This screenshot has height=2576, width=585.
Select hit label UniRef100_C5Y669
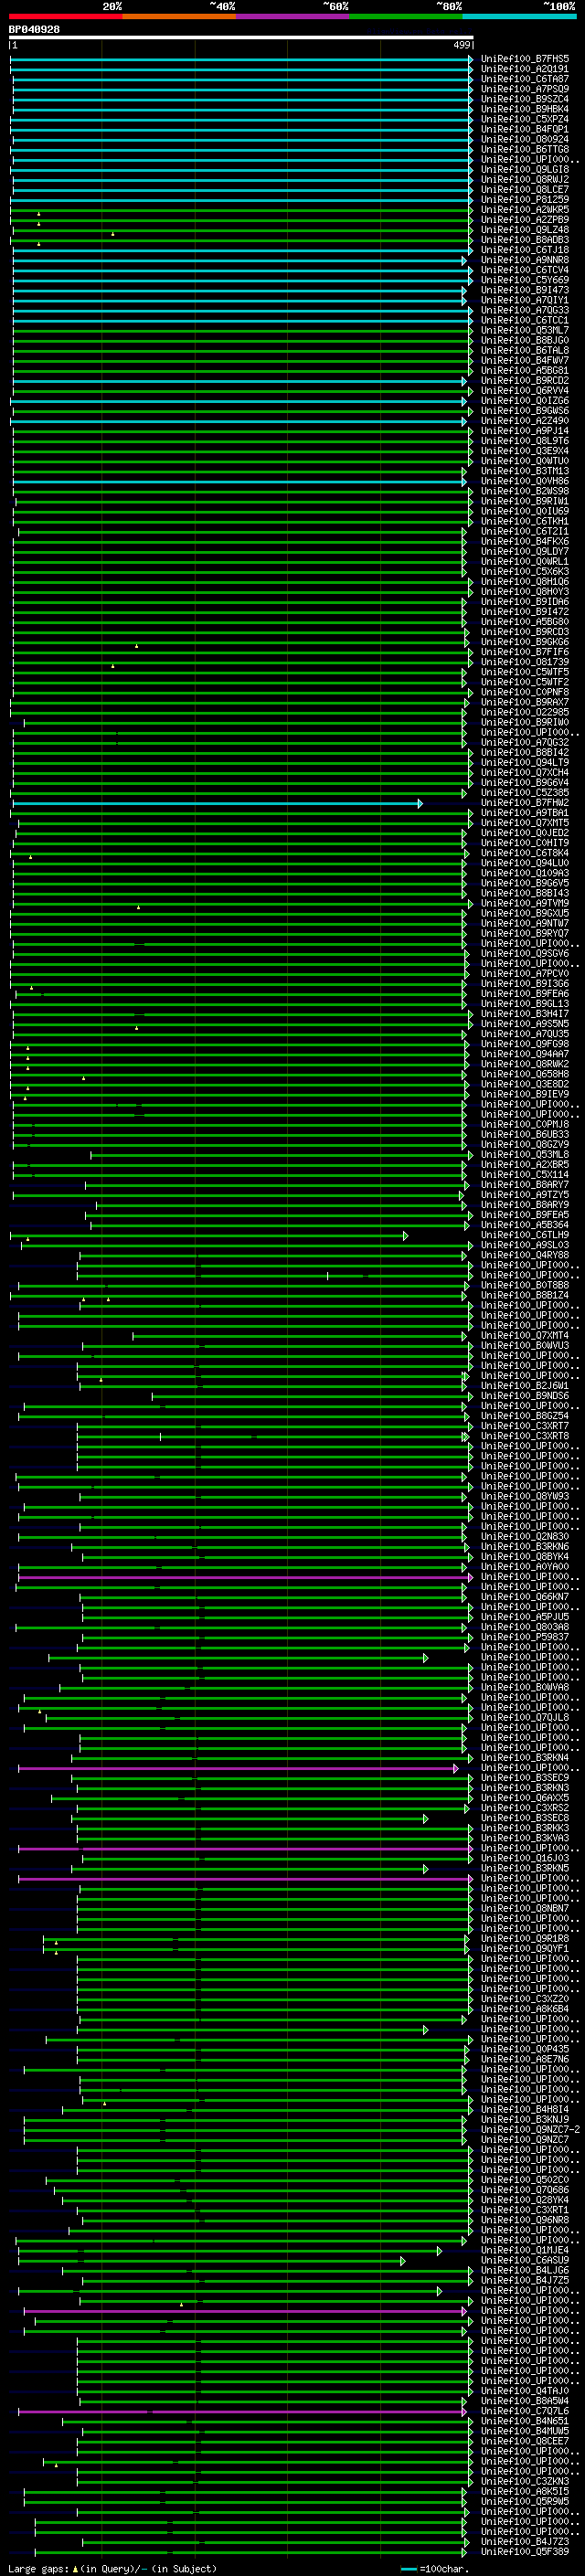point(525,280)
